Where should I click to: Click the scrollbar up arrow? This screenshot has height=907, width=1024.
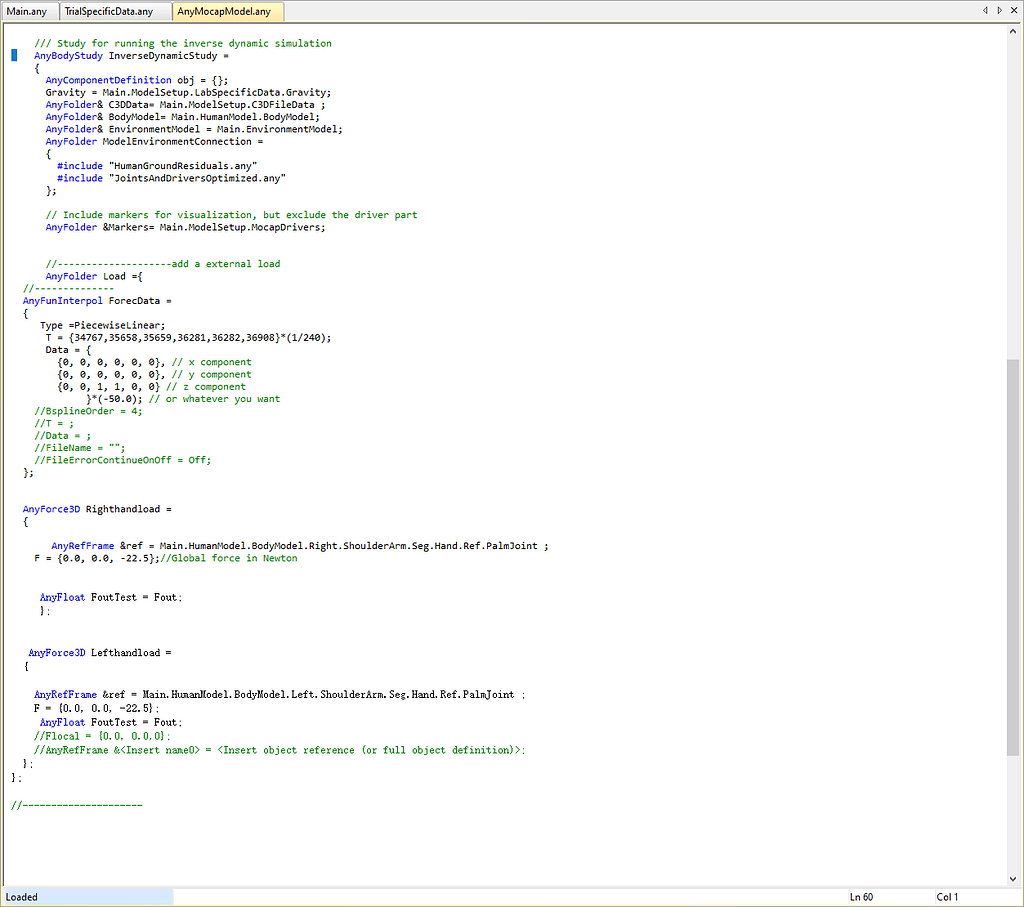[x=1014, y=30]
